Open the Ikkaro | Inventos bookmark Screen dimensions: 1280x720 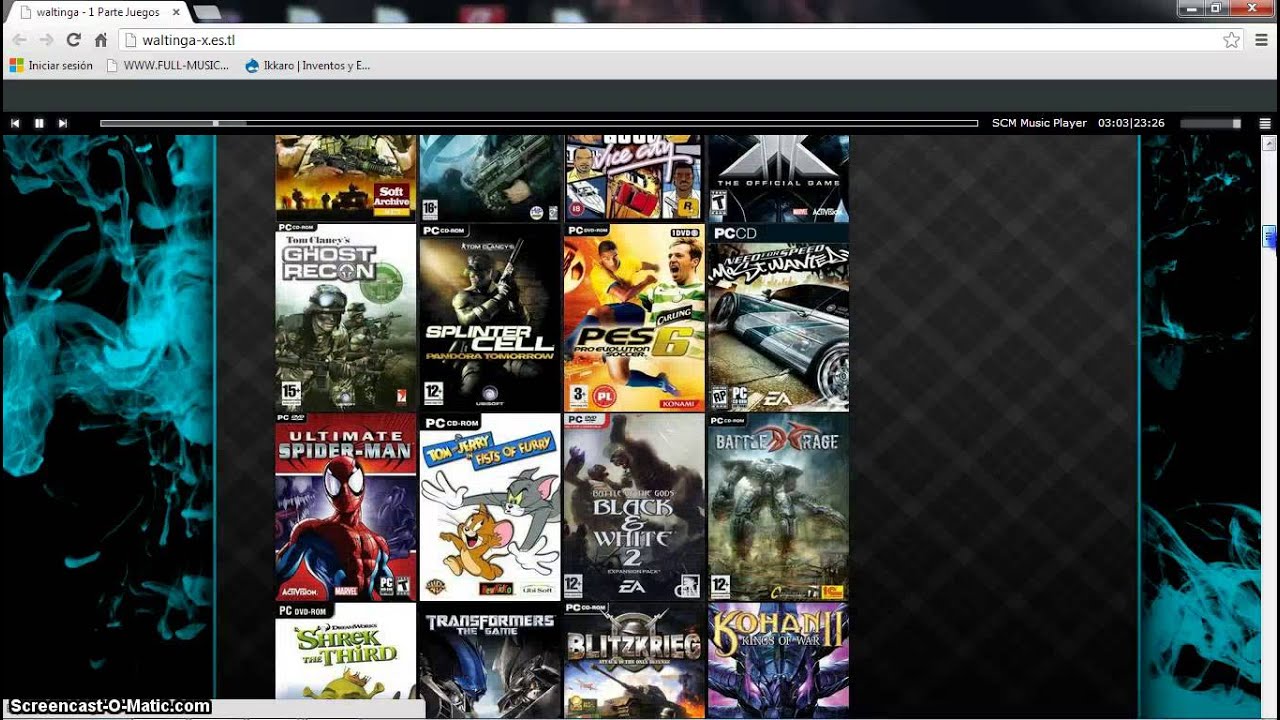point(307,66)
